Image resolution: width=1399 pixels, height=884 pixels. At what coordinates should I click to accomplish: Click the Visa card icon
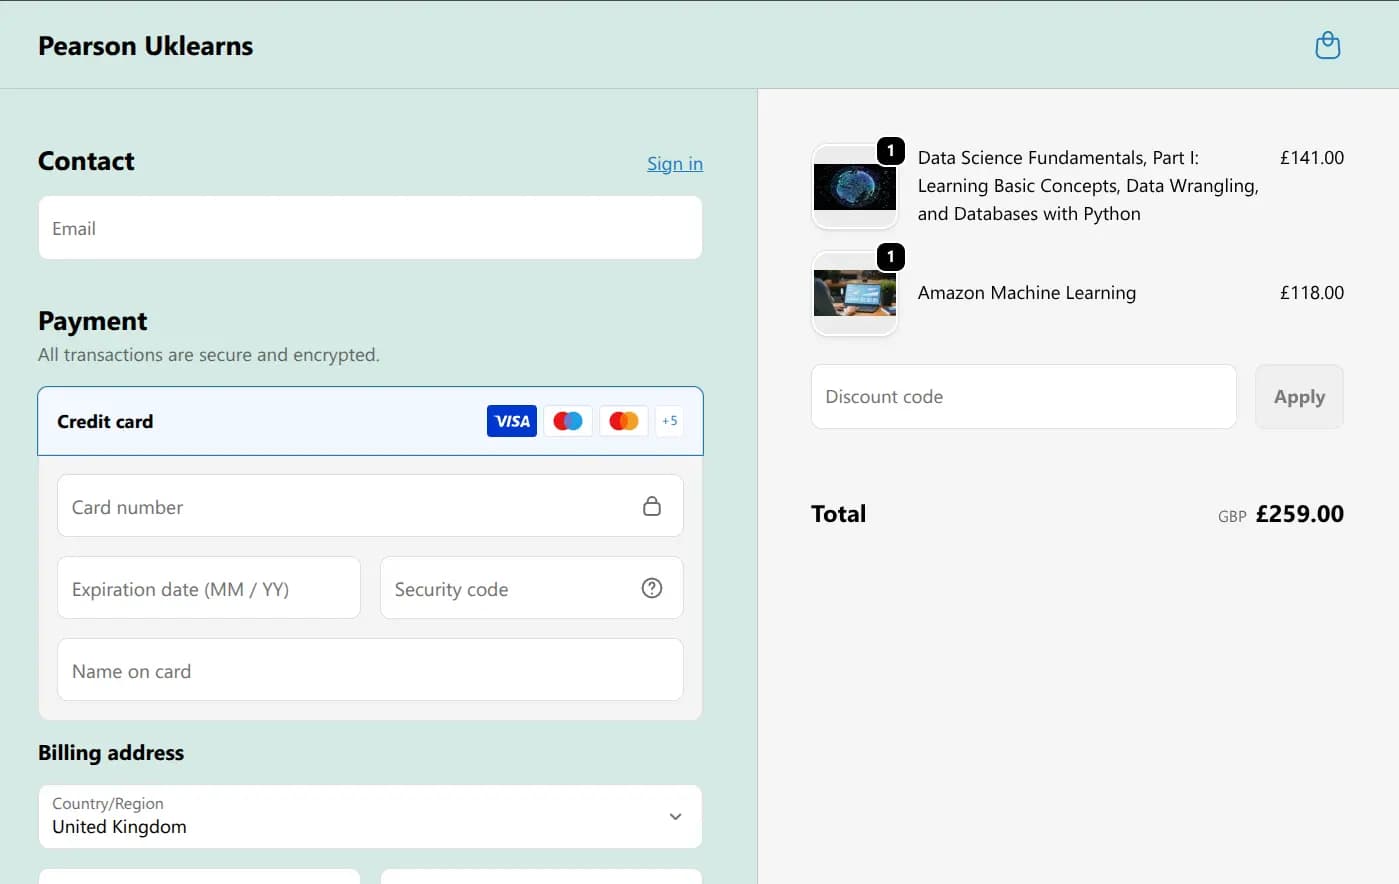point(512,421)
